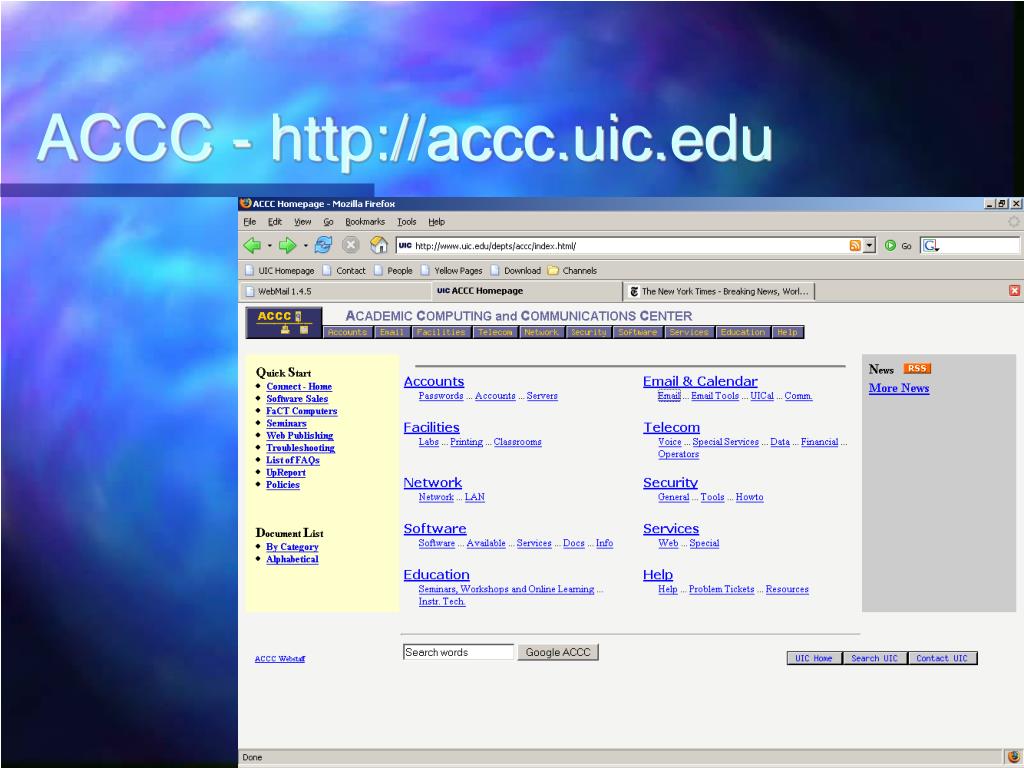Open the Howto link under Security
Image resolution: width=1024 pixels, height=768 pixels.
[x=749, y=497]
